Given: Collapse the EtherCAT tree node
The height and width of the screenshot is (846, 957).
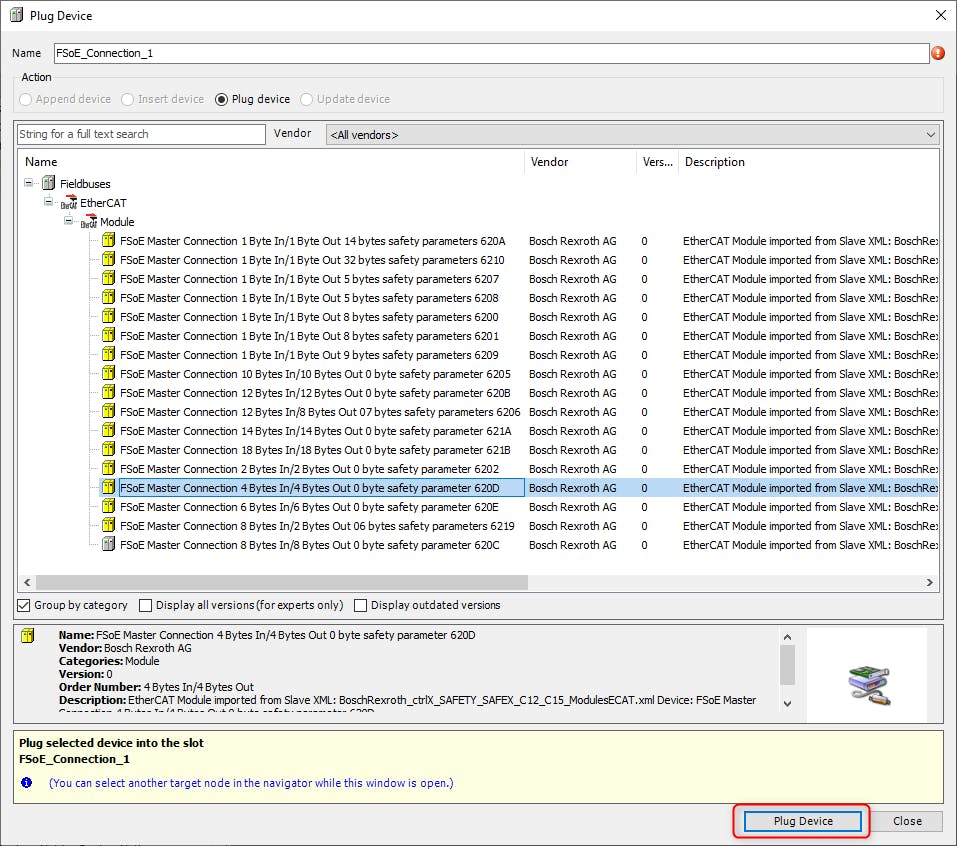Looking at the screenshot, I should point(48,201).
